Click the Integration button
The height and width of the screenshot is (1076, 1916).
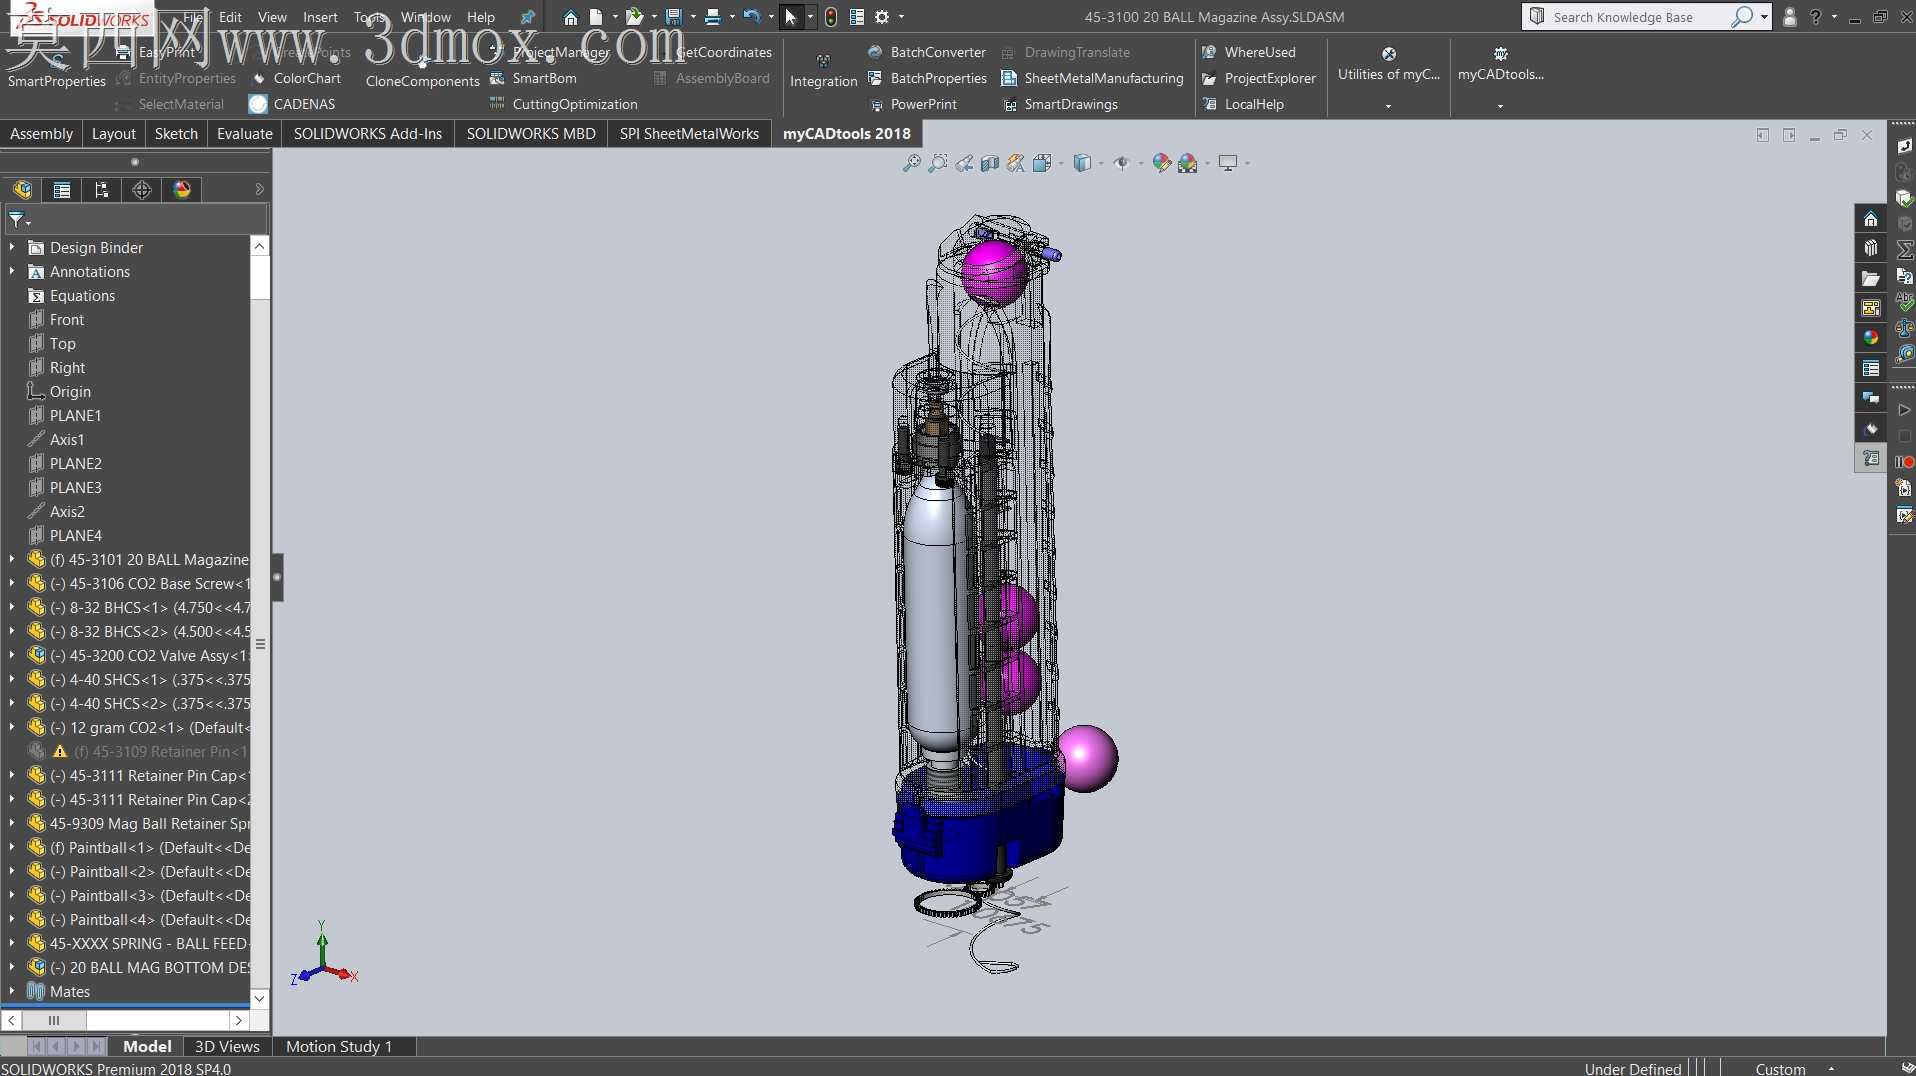(x=823, y=70)
